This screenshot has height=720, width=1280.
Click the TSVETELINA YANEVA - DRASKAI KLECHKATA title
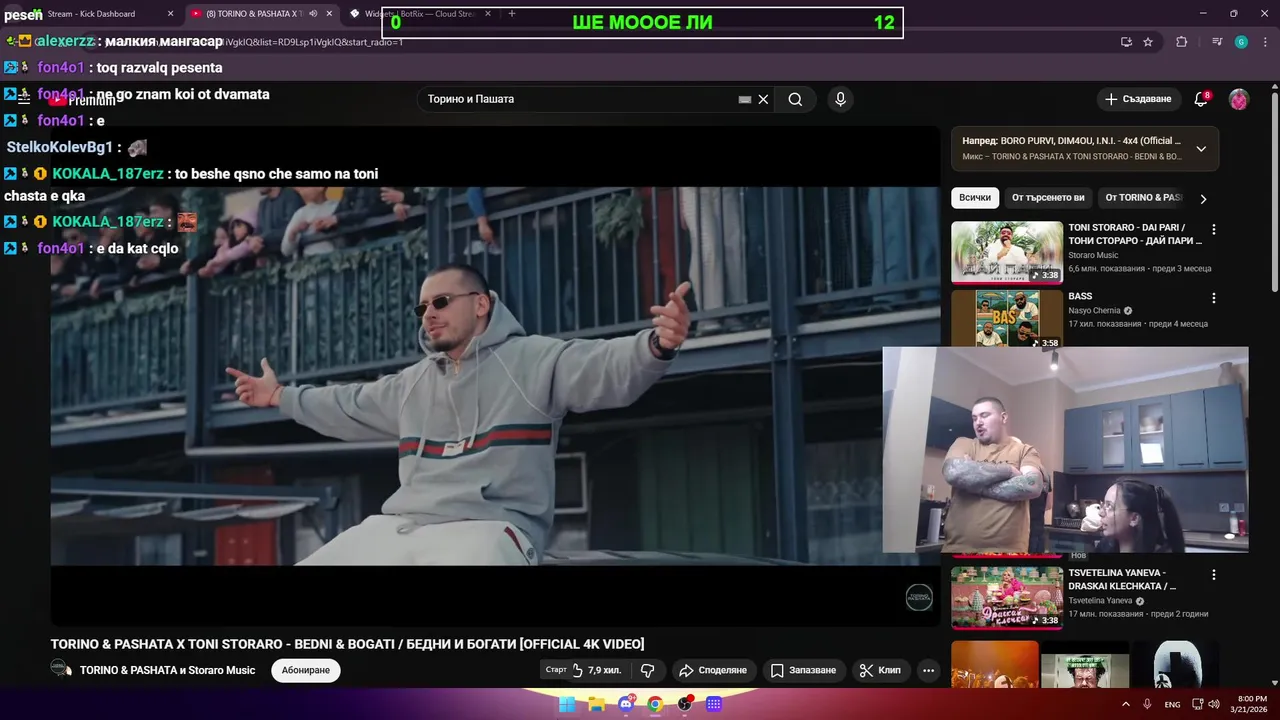point(1122,579)
